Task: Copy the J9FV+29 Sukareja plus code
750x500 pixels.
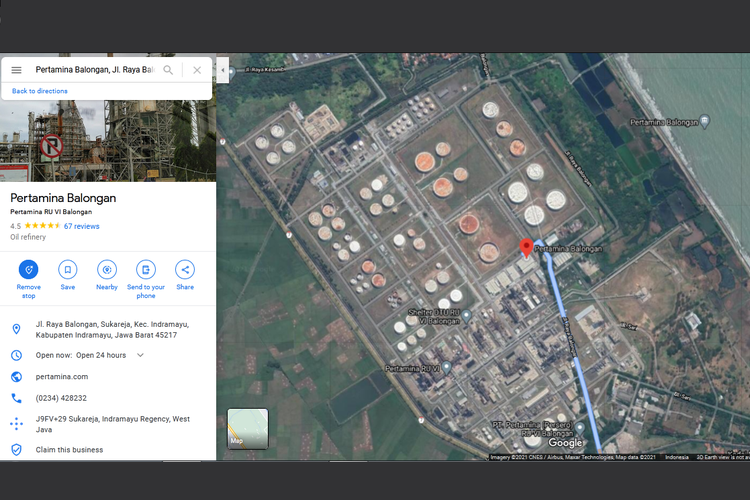Action: [x=112, y=424]
